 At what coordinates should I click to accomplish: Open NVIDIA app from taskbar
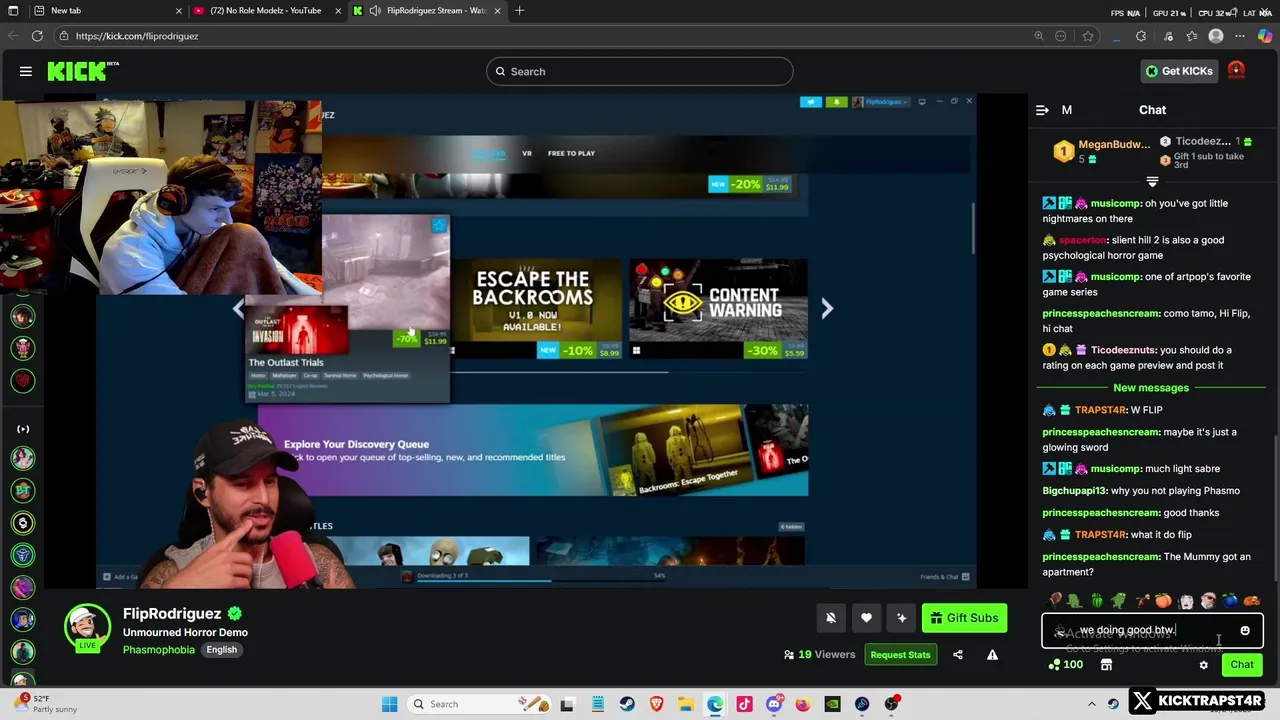click(x=832, y=704)
